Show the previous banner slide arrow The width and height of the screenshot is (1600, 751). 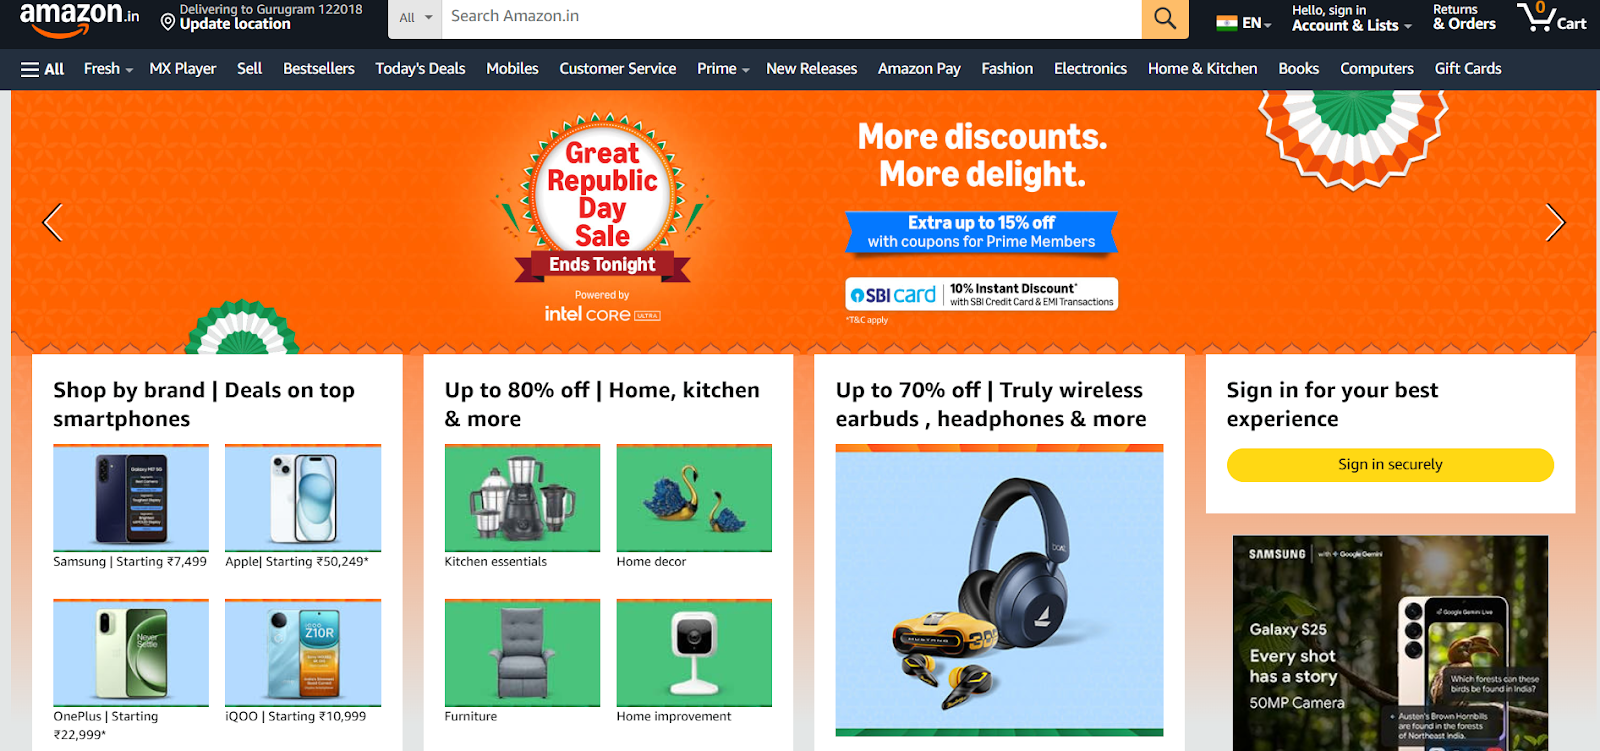pyautogui.click(x=53, y=222)
